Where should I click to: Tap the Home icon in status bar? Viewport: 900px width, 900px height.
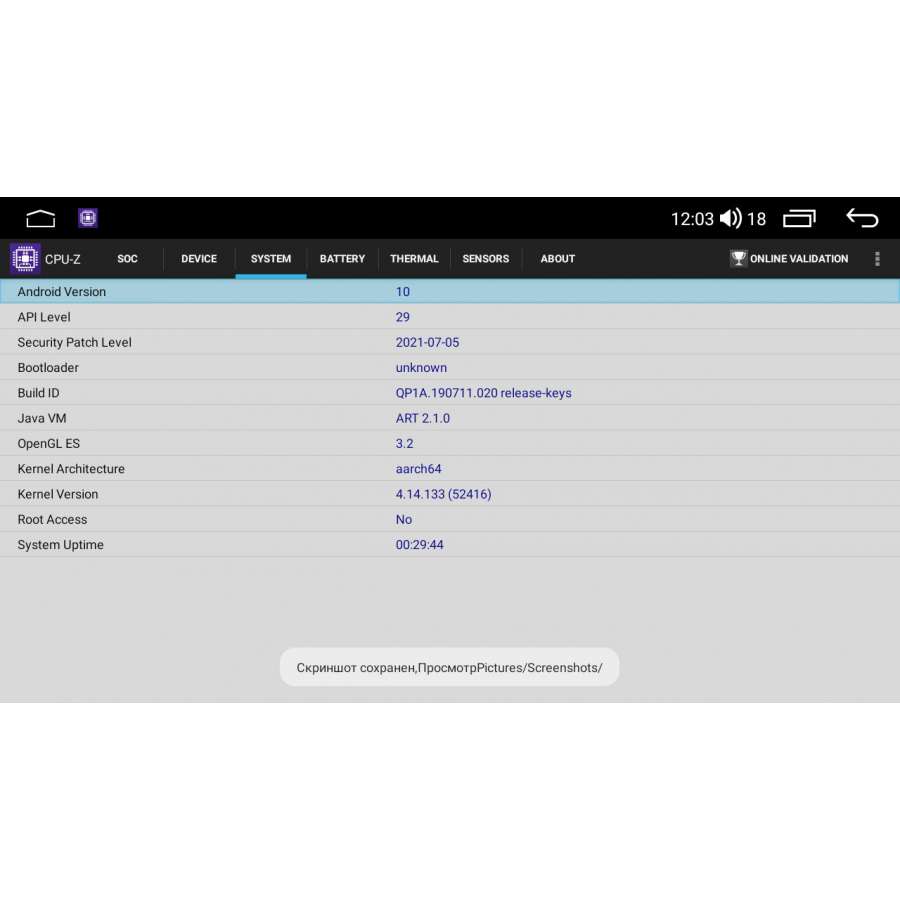[x=41, y=219]
